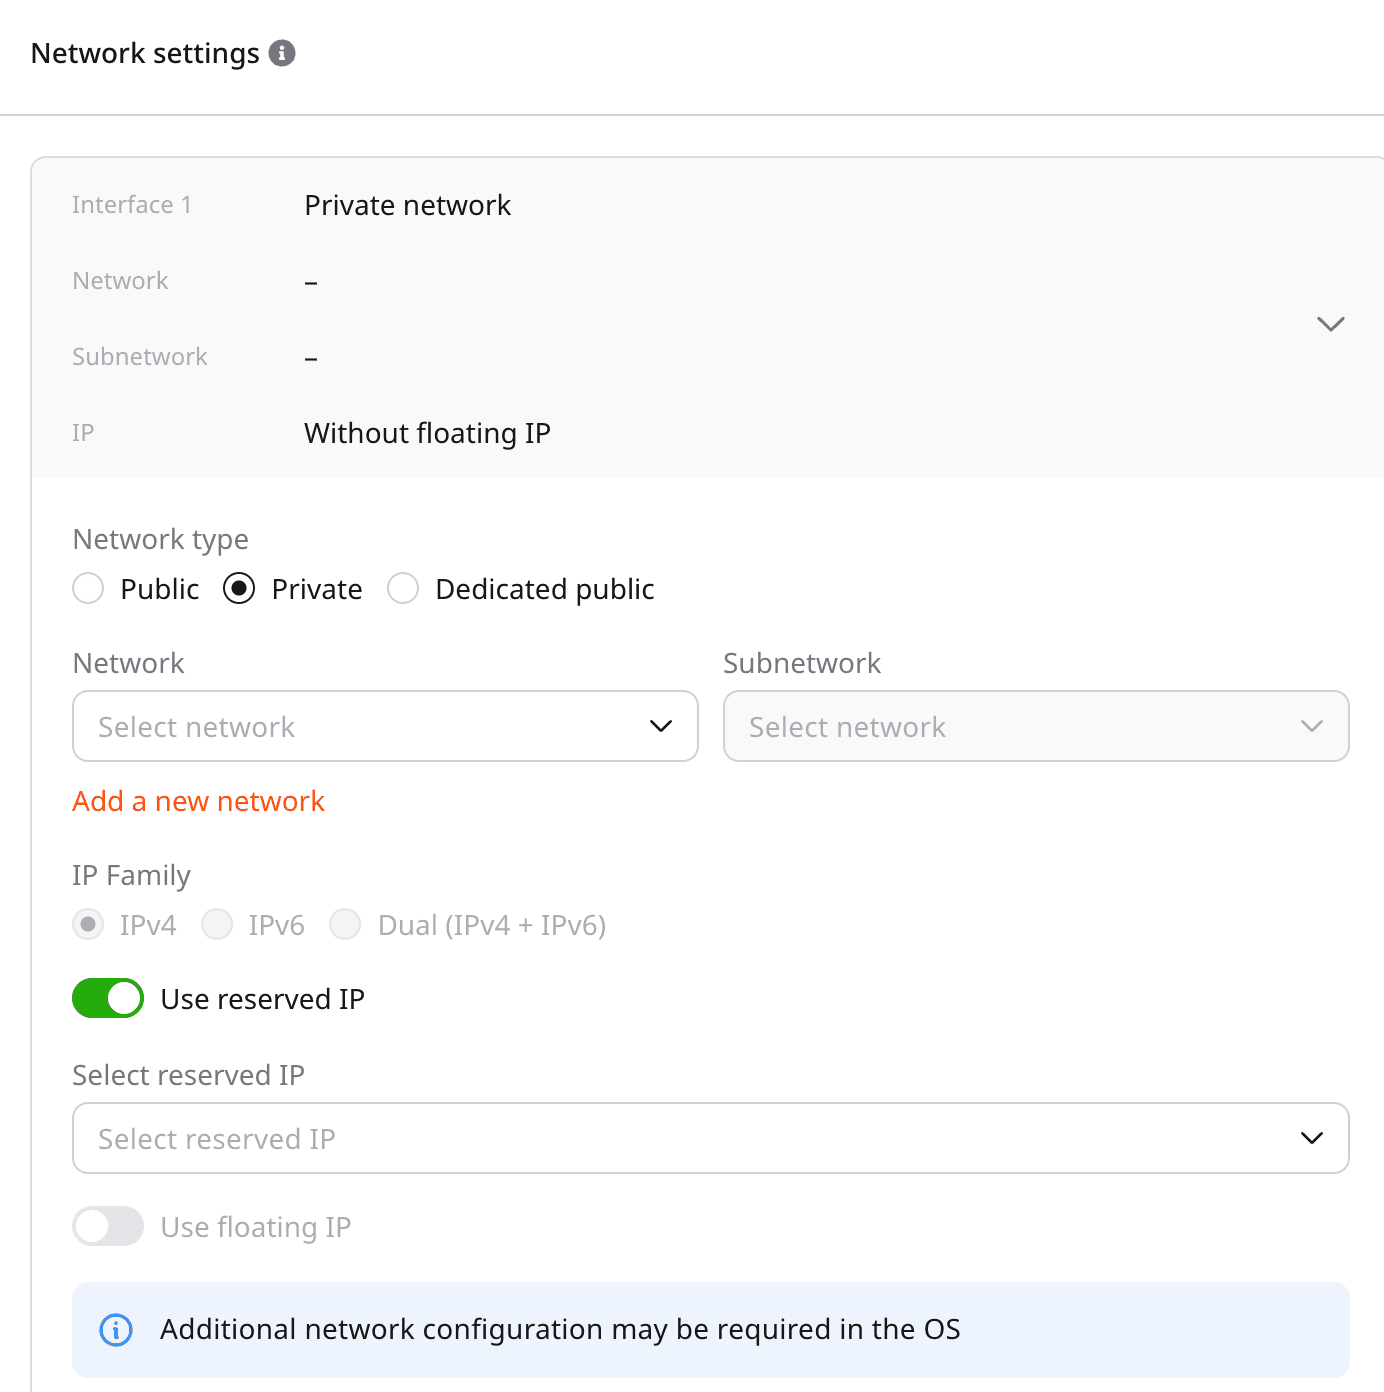This screenshot has height=1392, width=1384.
Task: Follow the Add a new network link
Action: click(198, 801)
